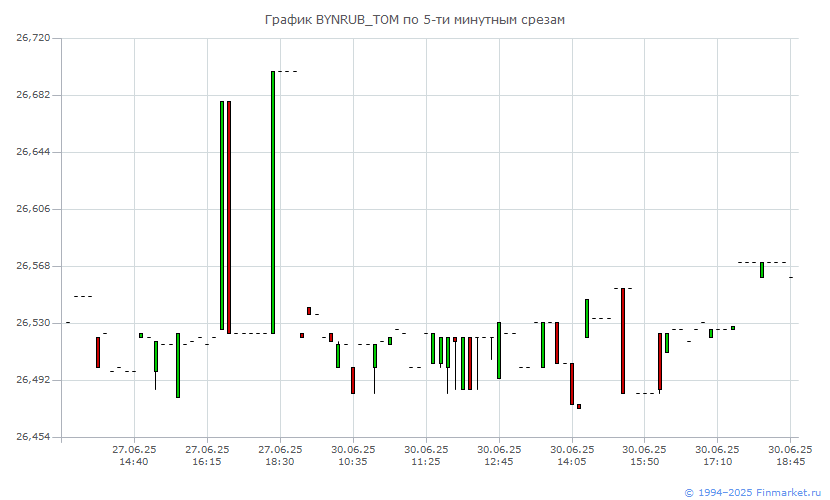830x500 pixels.
Task: Click the 26,492 price axis label
Action: point(33,380)
